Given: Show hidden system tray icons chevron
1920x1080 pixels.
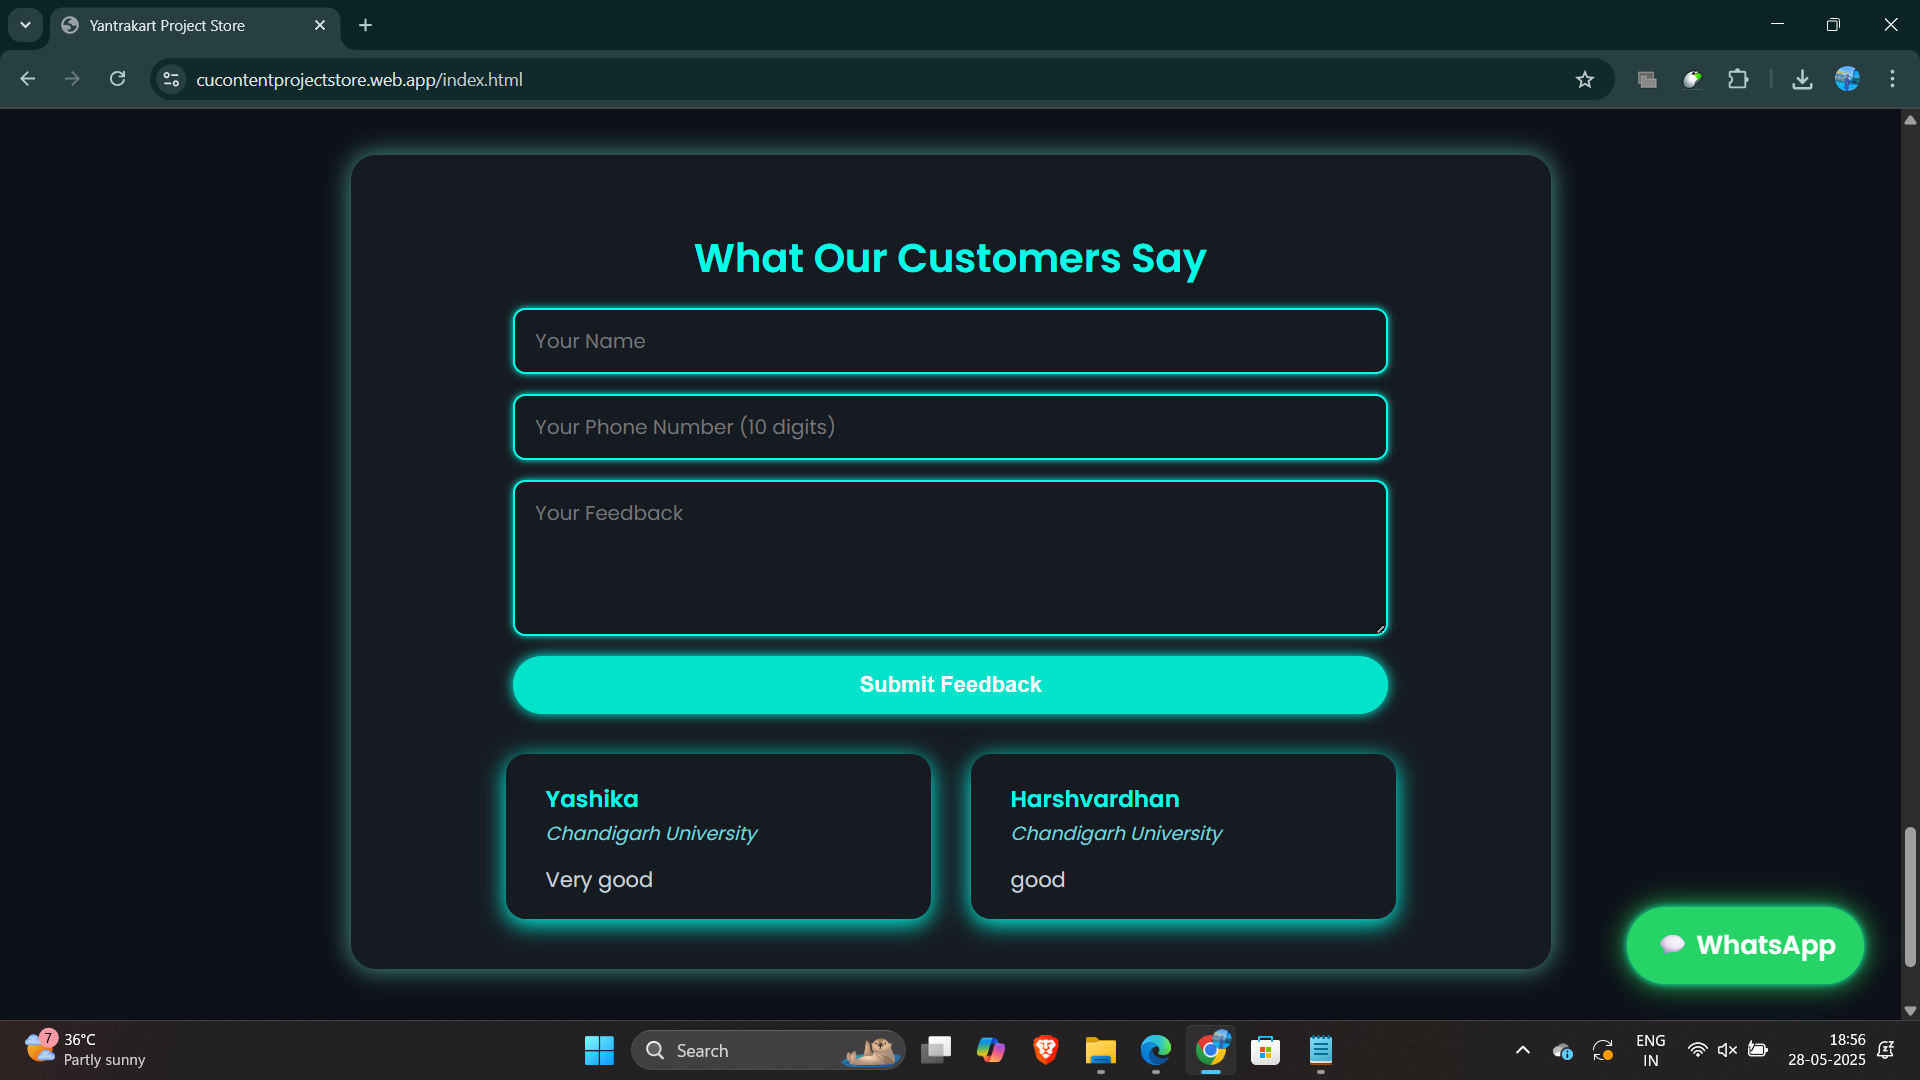Looking at the screenshot, I should [1522, 1050].
